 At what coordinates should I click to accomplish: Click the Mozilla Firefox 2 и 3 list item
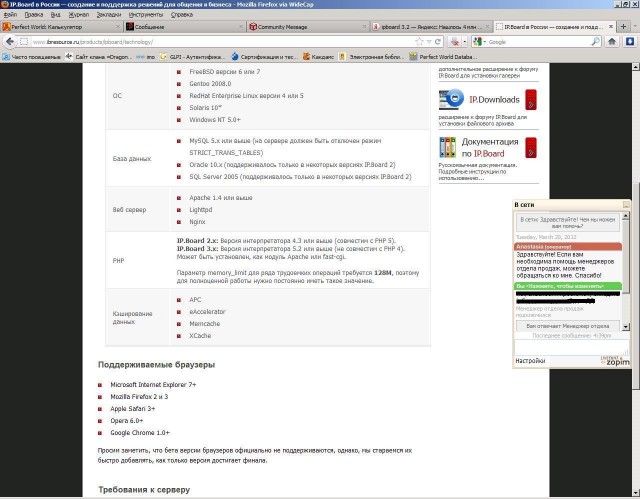(x=139, y=397)
